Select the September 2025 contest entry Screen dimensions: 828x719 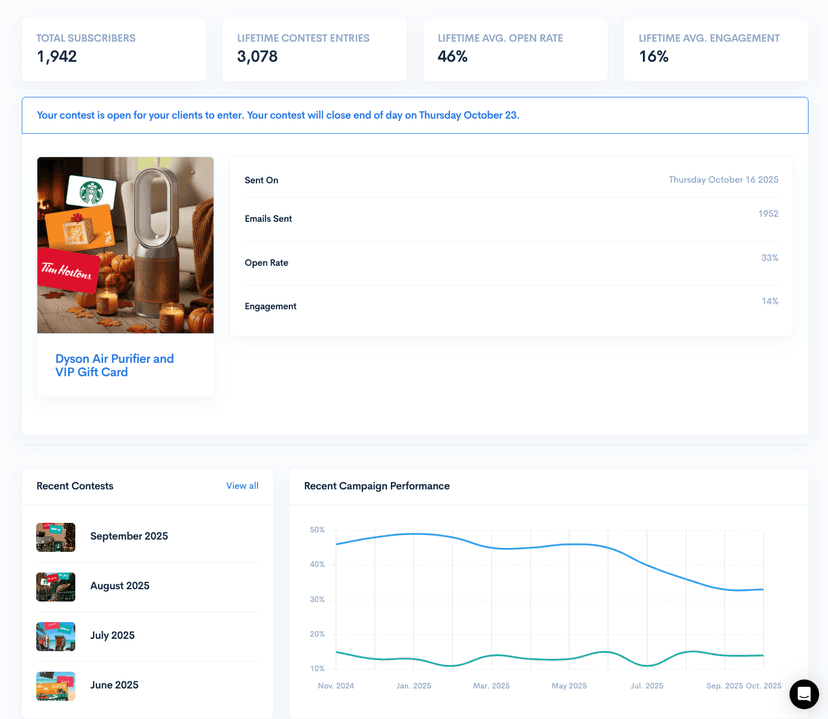point(129,536)
